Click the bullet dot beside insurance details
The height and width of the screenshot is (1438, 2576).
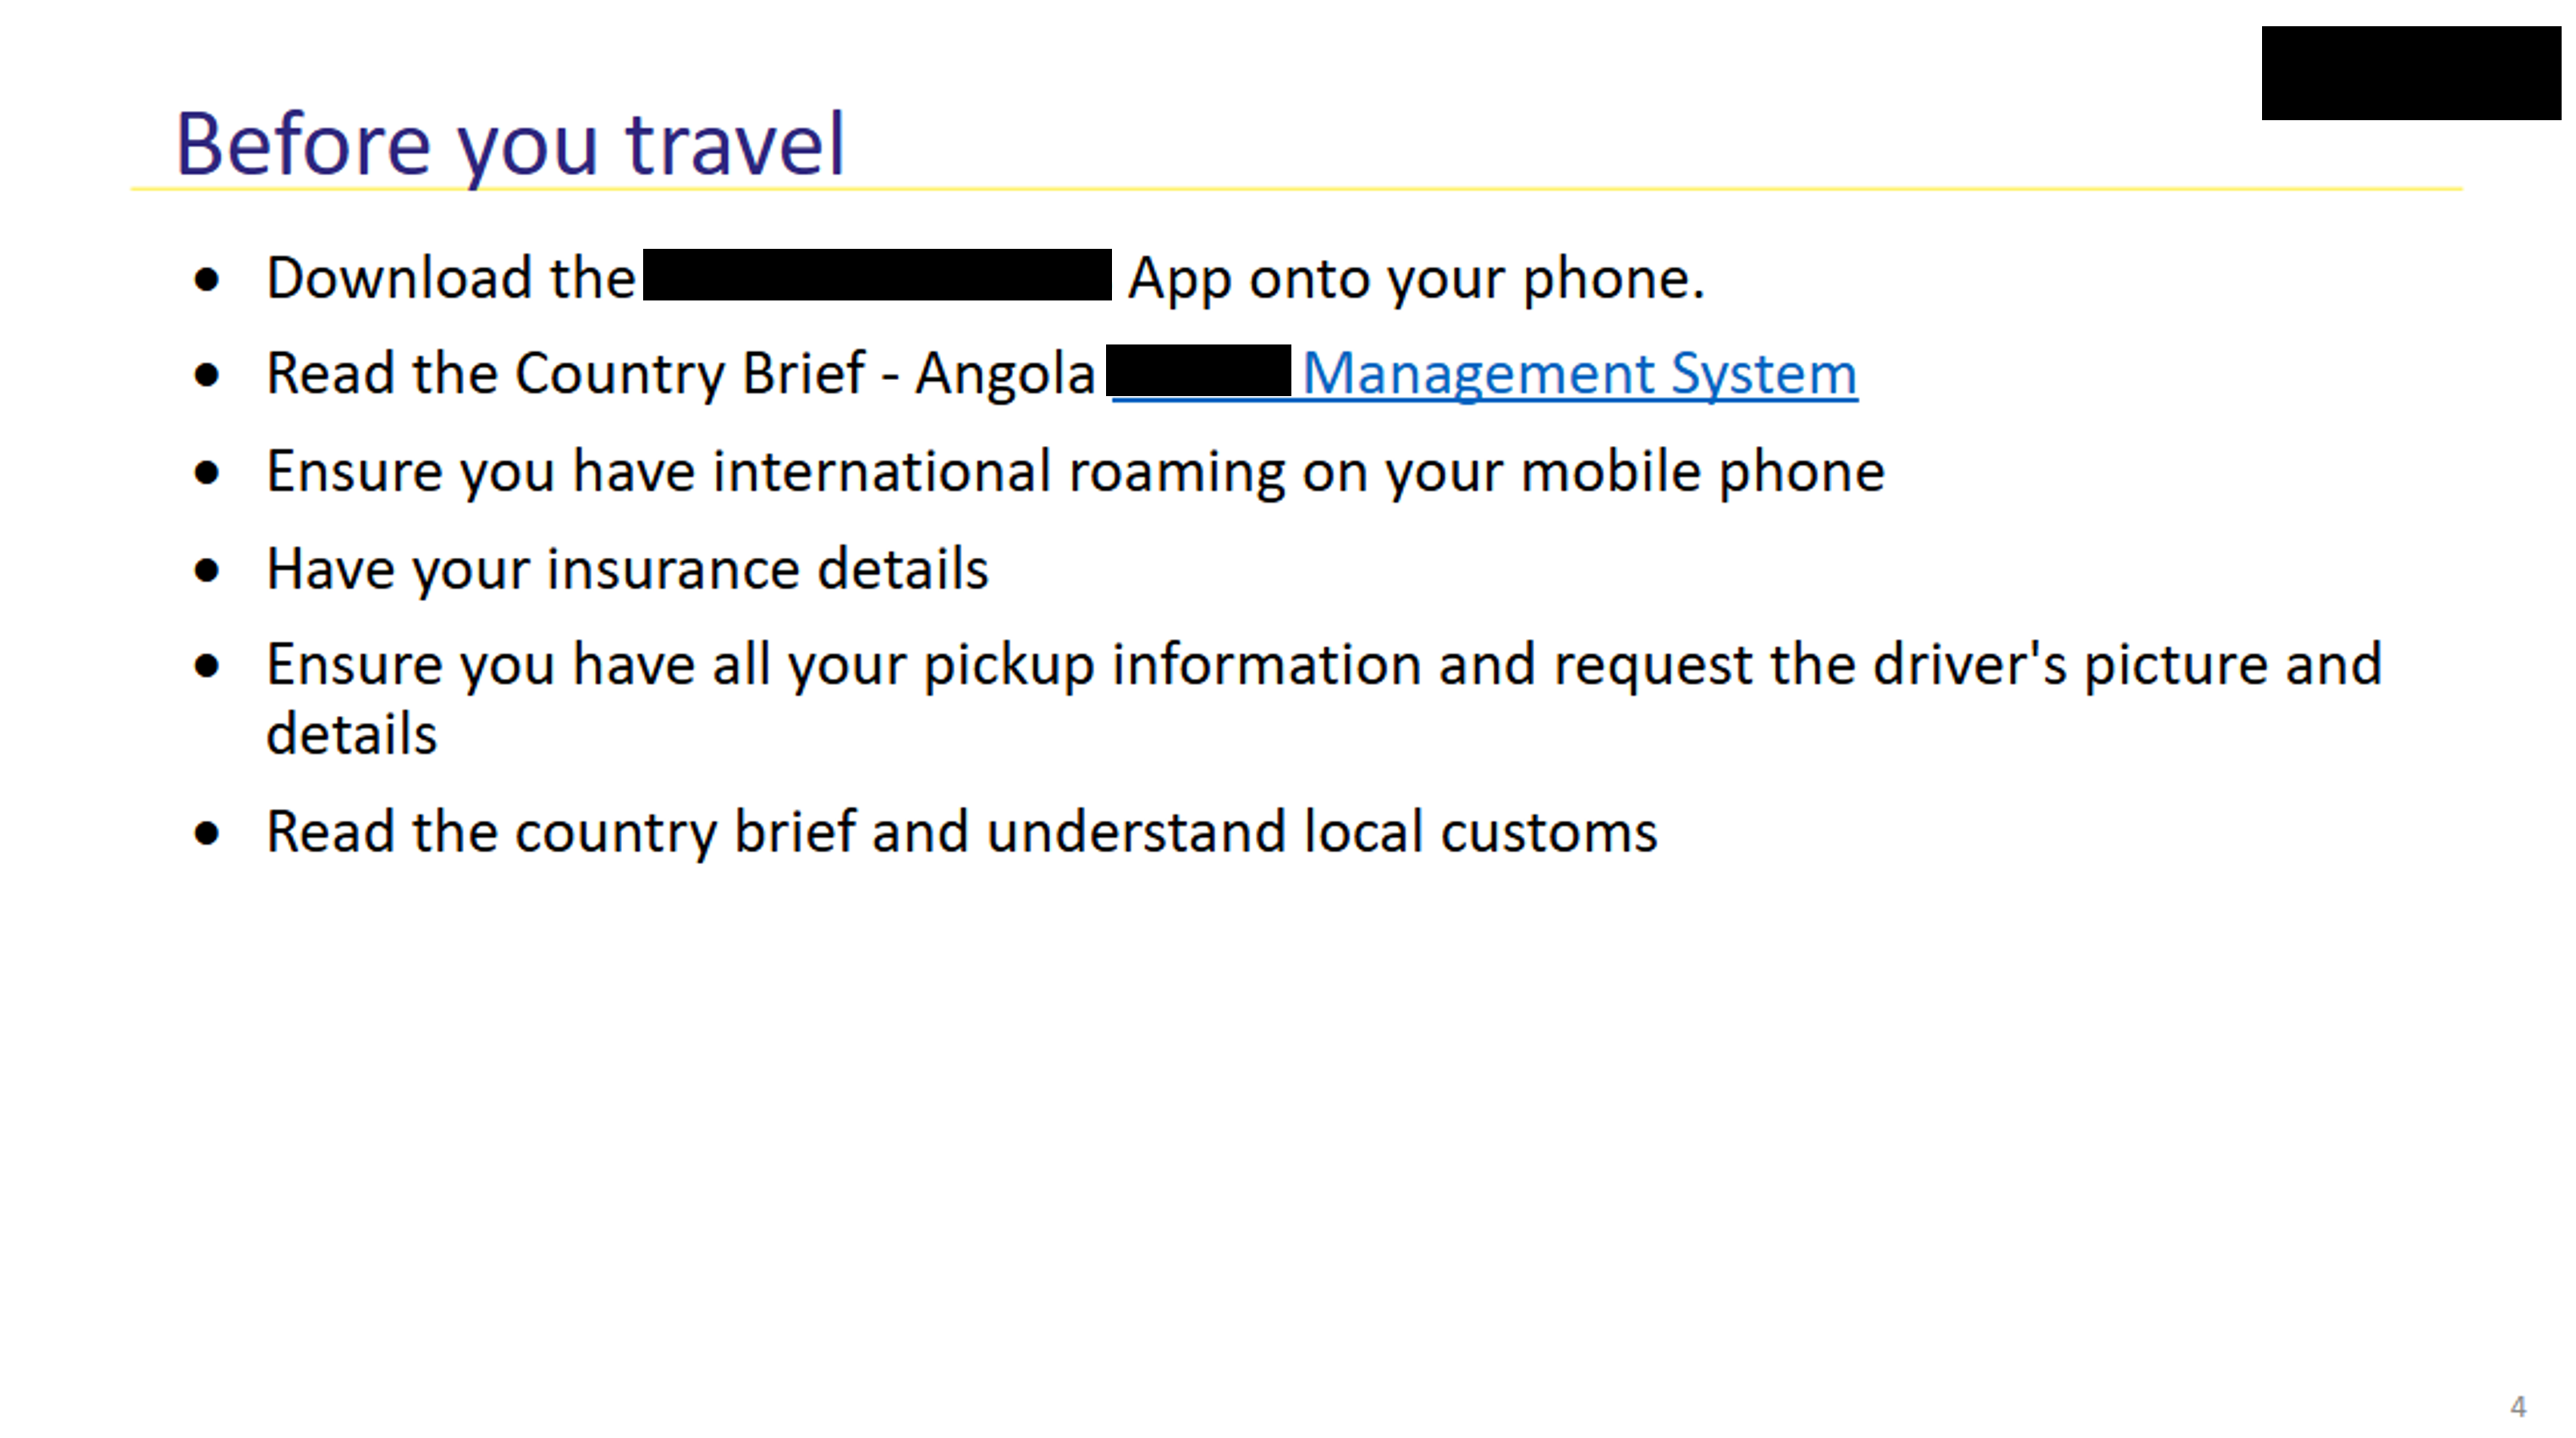point(207,571)
